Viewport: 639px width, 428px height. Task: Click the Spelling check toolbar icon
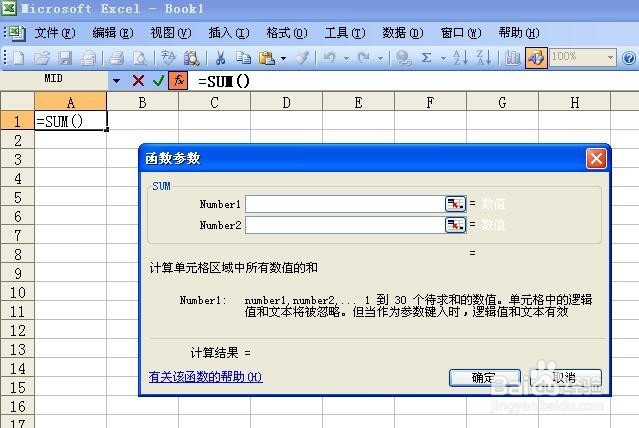point(168,58)
